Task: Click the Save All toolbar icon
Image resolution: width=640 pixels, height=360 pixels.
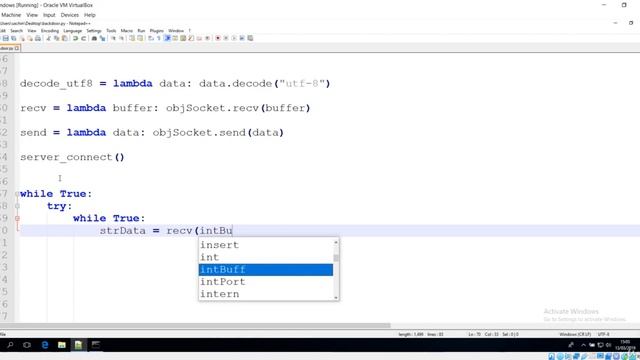Action: [x=13, y=38]
